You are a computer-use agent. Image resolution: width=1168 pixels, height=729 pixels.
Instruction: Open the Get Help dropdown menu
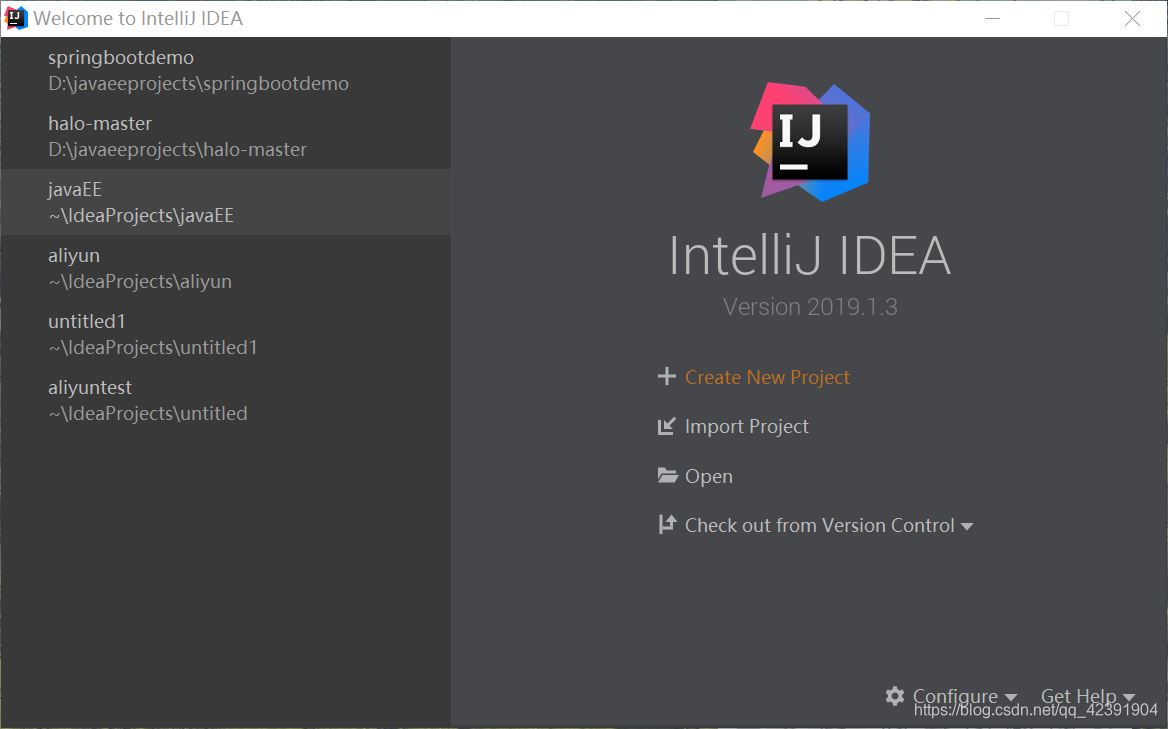(x=1088, y=696)
